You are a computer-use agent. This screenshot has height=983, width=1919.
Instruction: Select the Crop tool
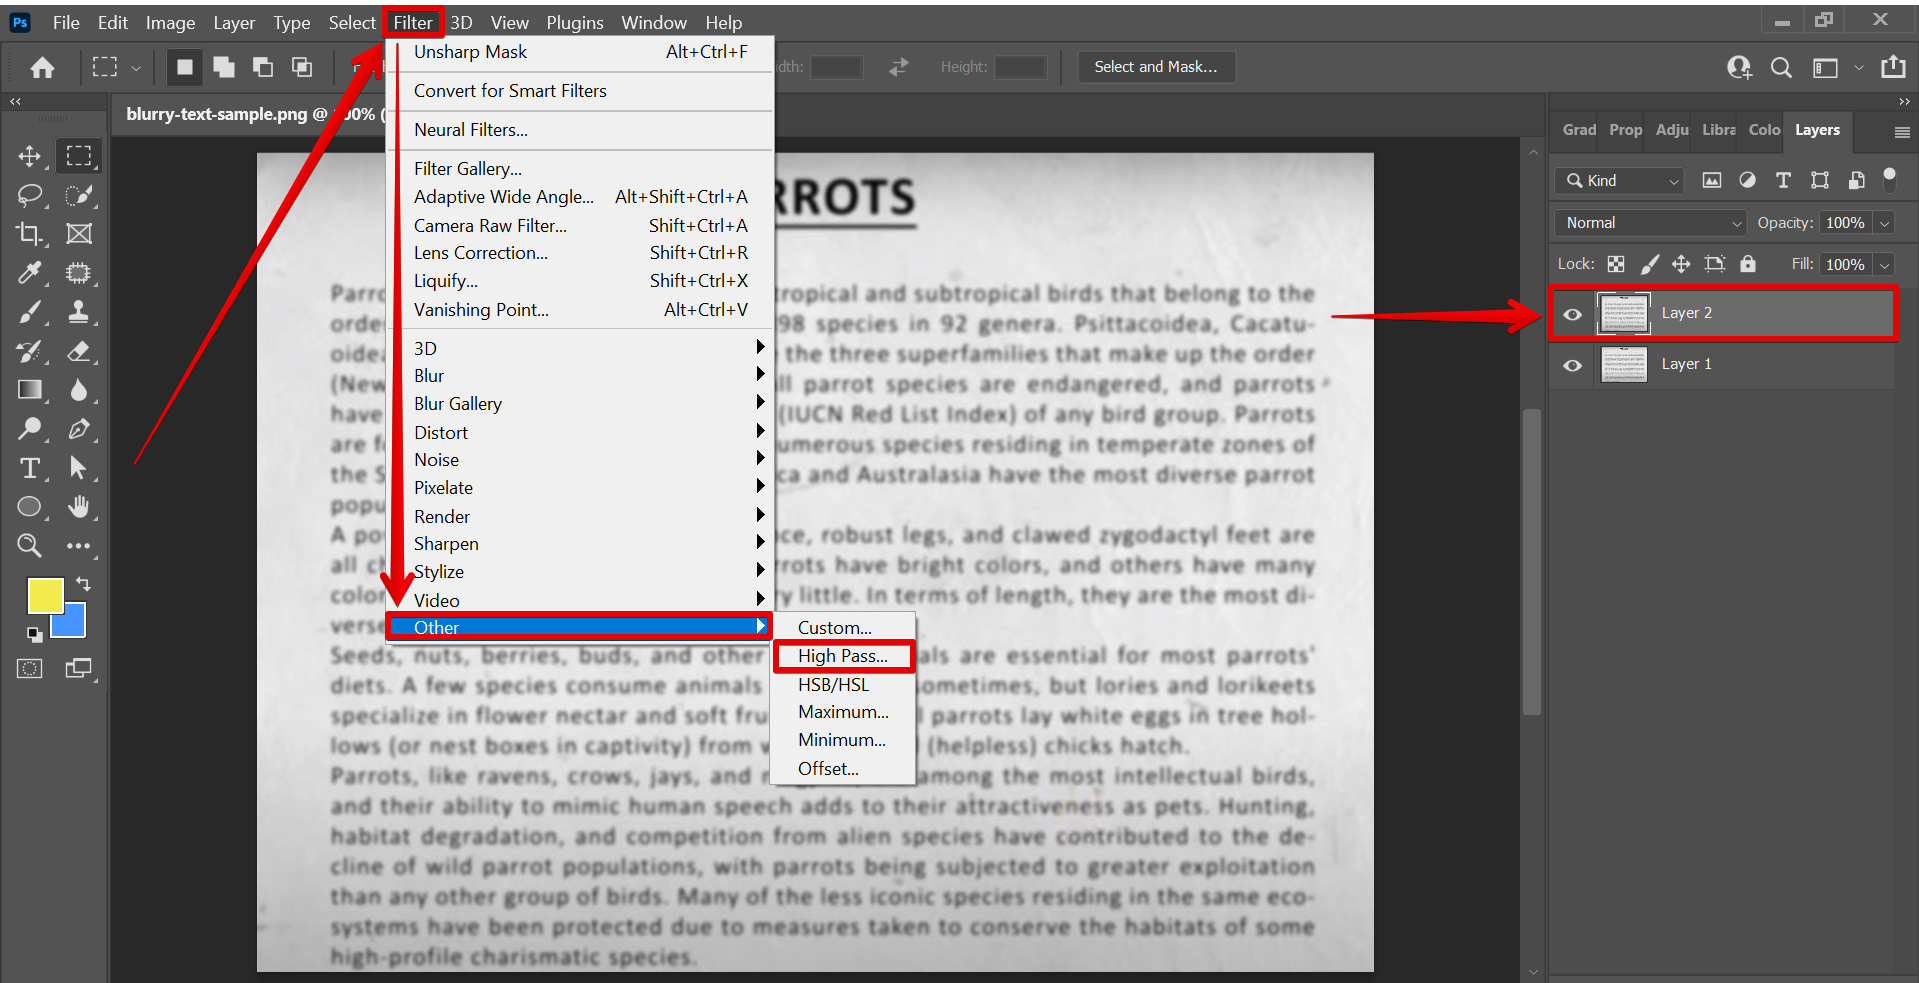tap(29, 234)
